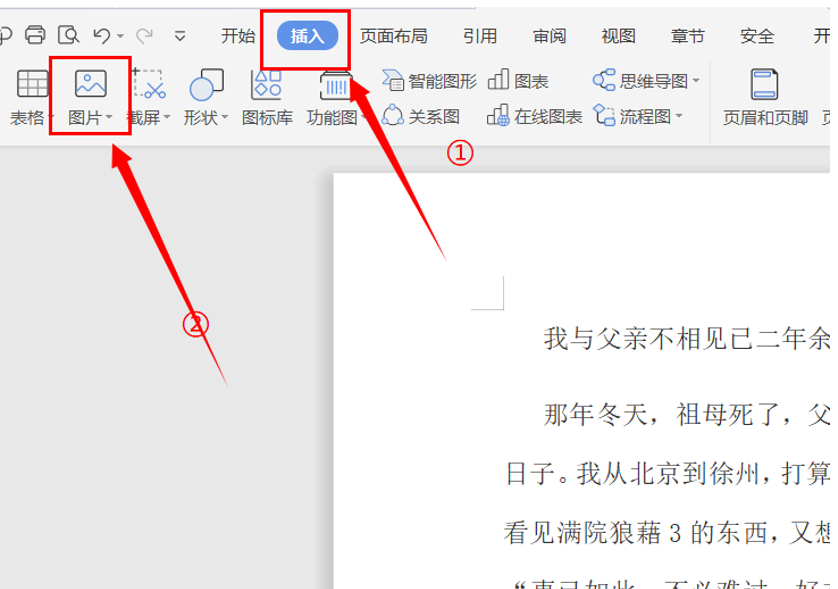Expand the 截屏 dropdown arrow
The height and width of the screenshot is (589, 838).
pyautogui.click(x=167, y=117)
